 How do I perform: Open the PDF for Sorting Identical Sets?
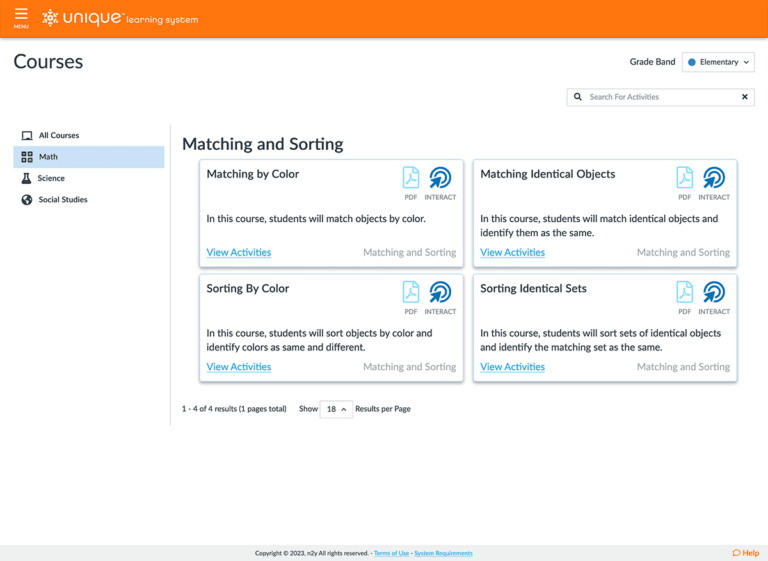(685, 294)
